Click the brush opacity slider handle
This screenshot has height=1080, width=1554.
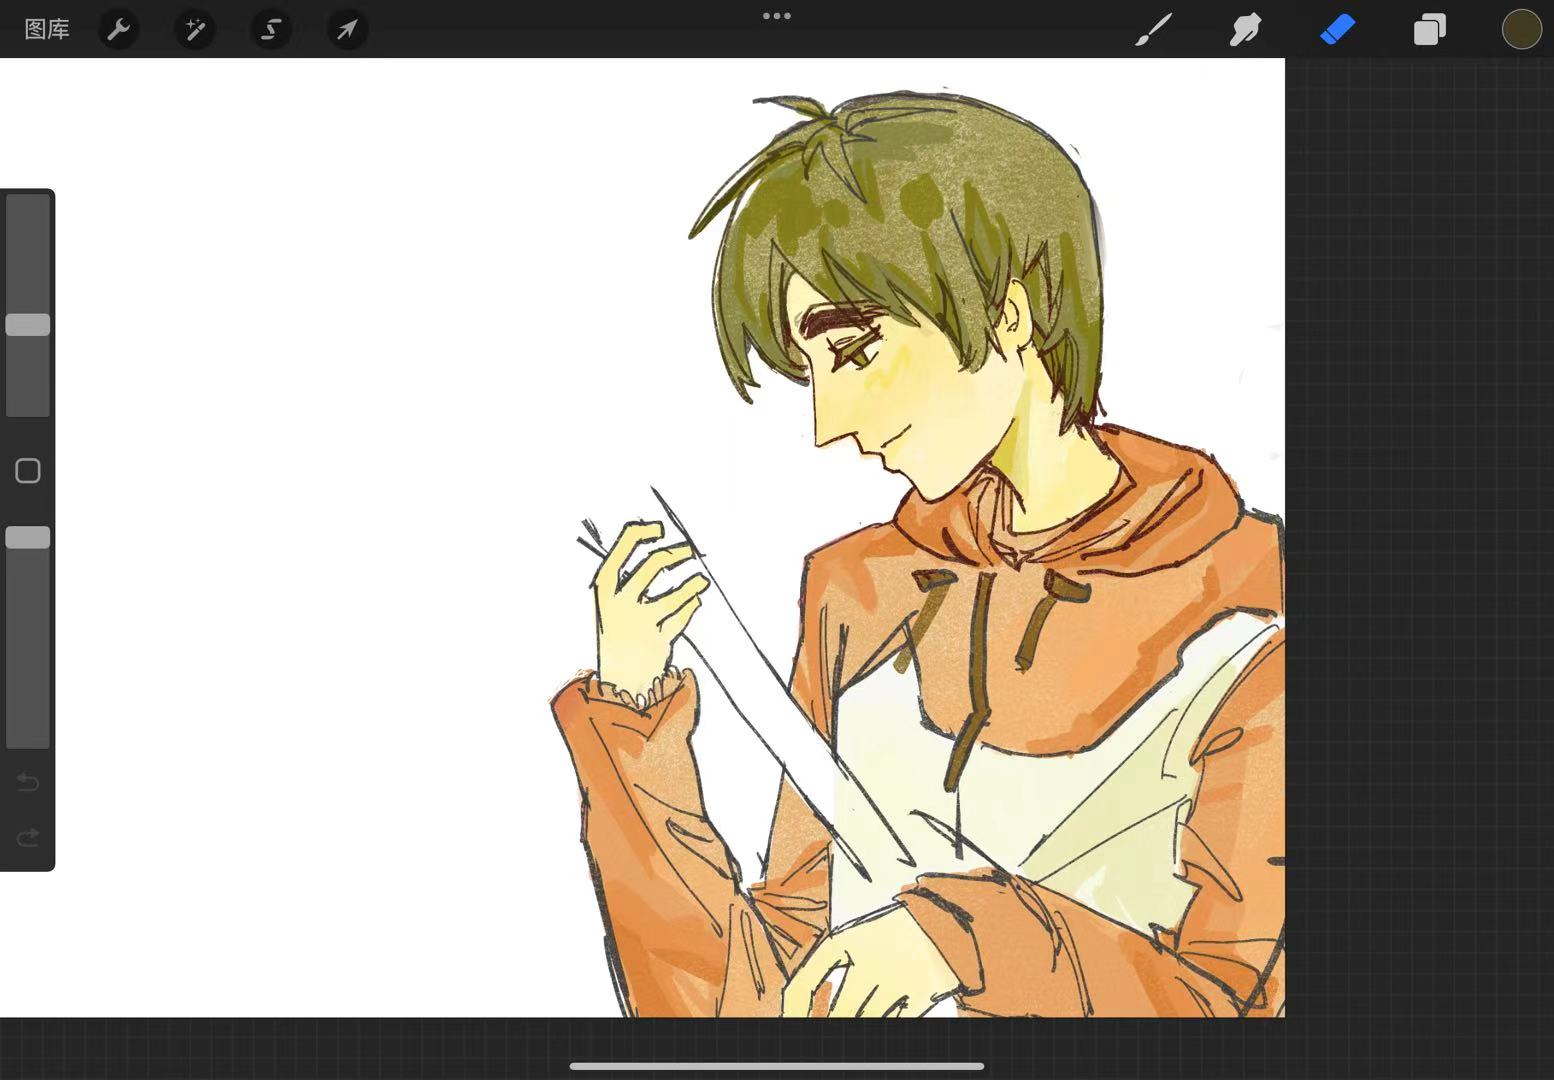coord(28,538)
